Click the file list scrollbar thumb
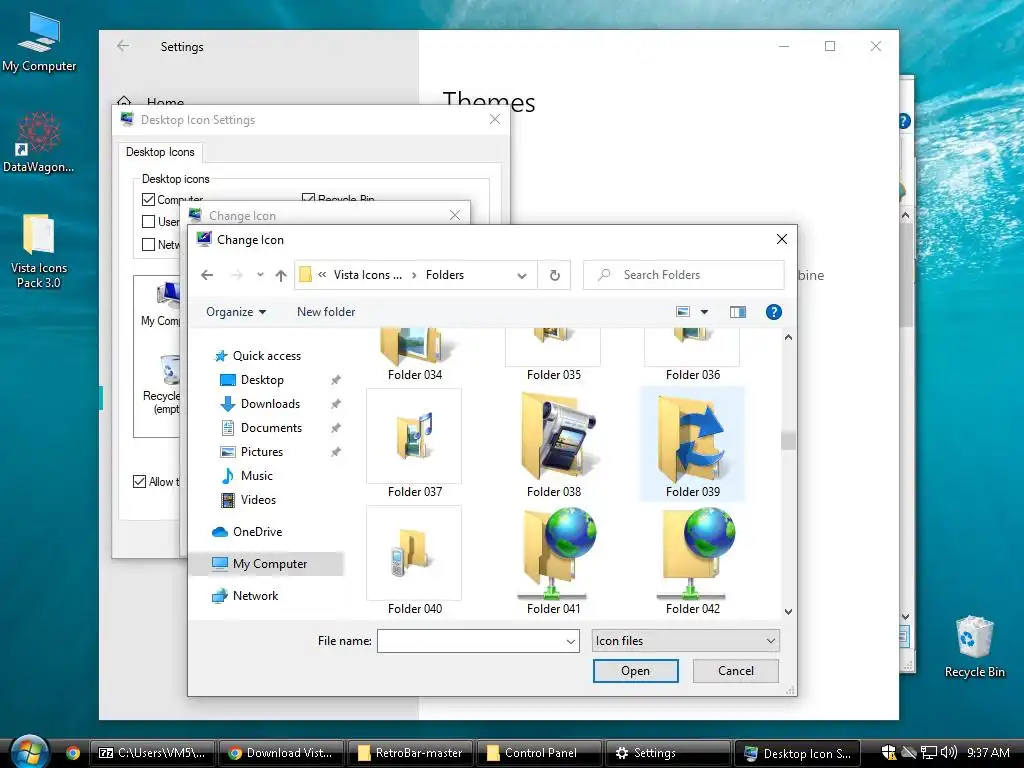This screenshot has width=1024, height=768. (788, 441)
